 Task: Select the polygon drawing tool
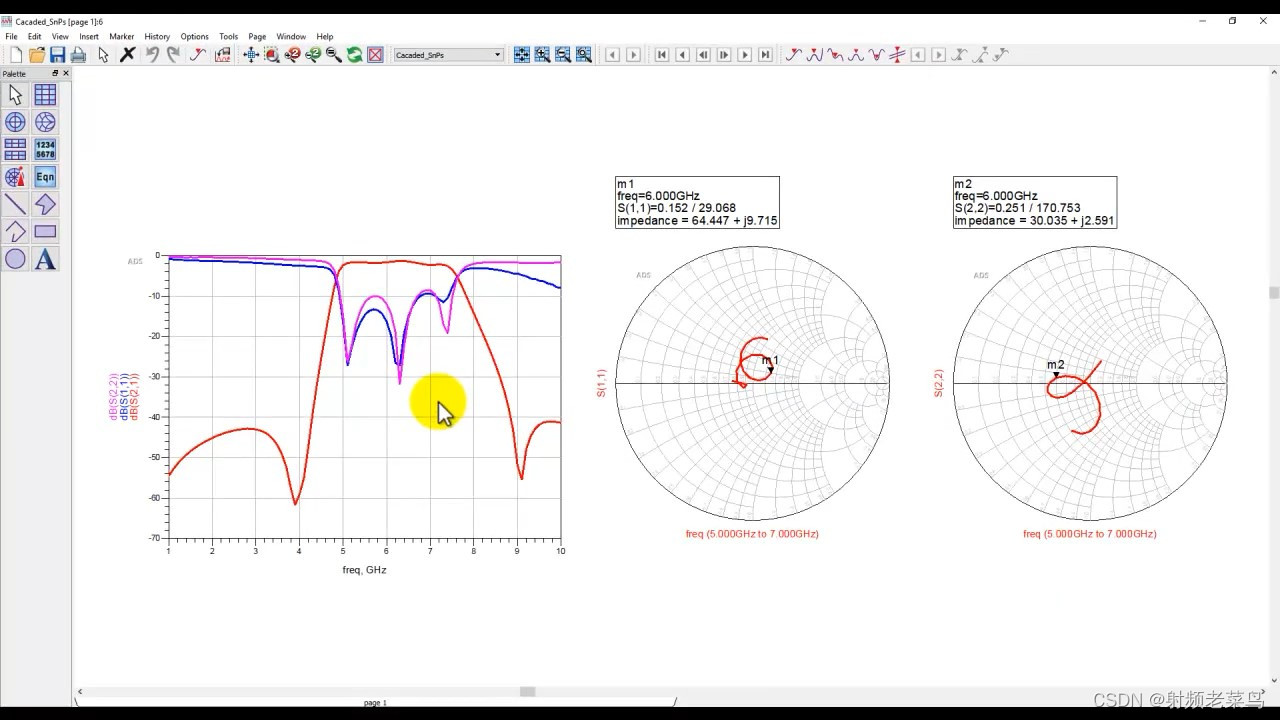coord(45,204)
